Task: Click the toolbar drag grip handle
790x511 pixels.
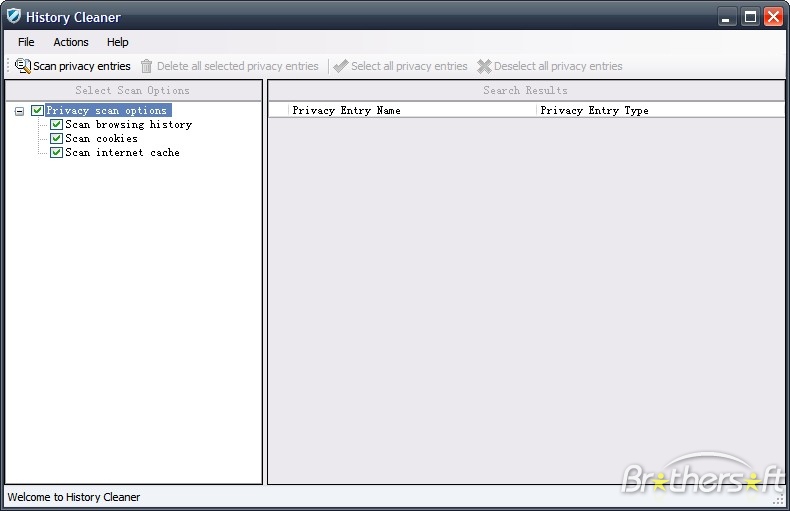Action: pos(8,66)
